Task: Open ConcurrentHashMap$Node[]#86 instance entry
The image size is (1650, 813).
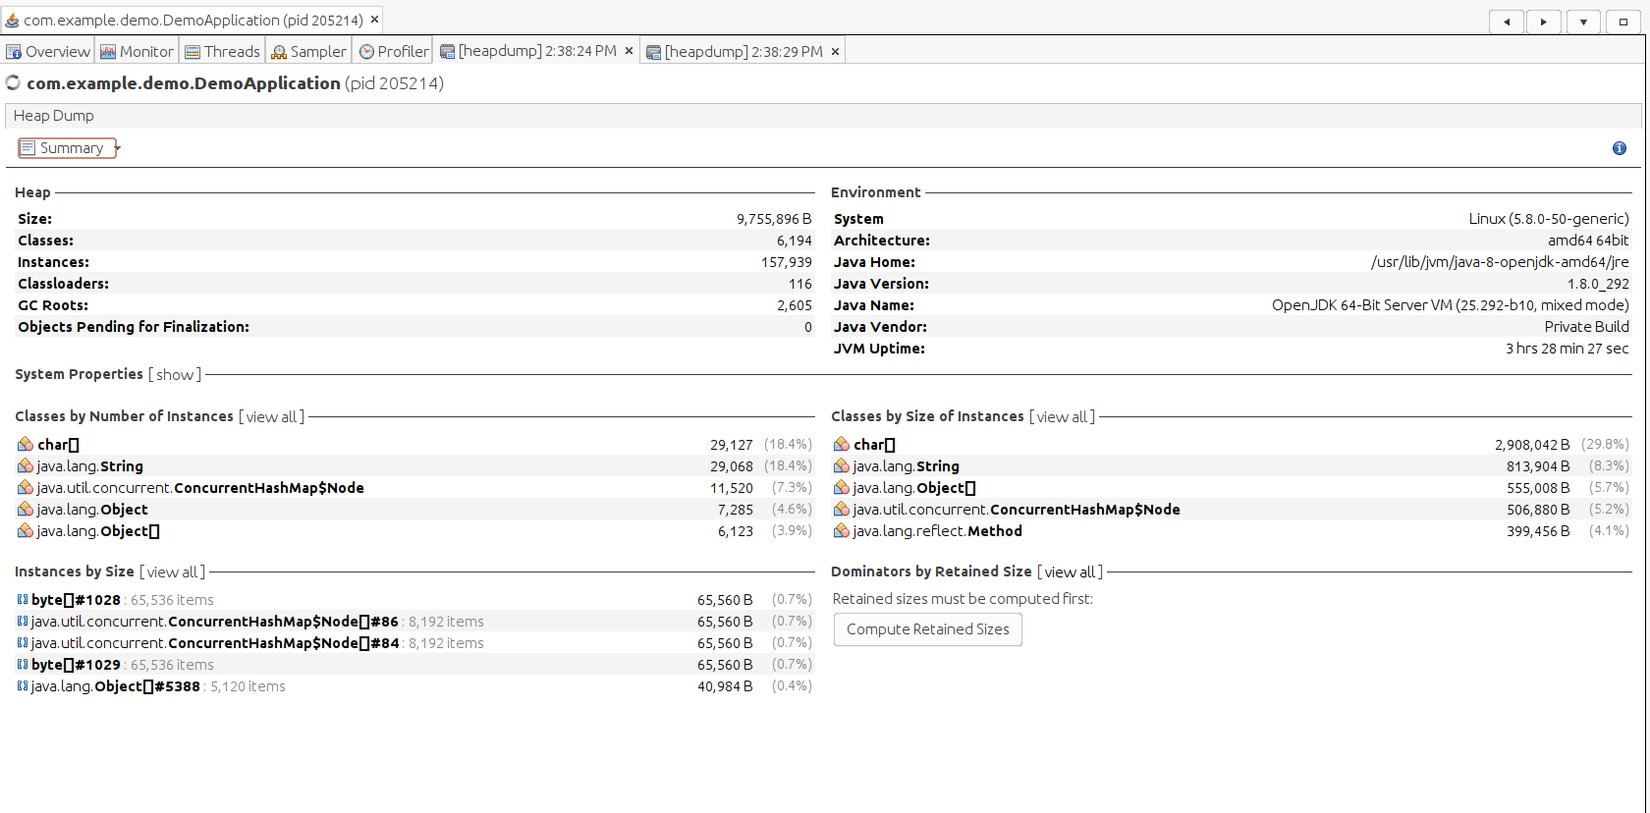Action: click(x=215, y=621)
